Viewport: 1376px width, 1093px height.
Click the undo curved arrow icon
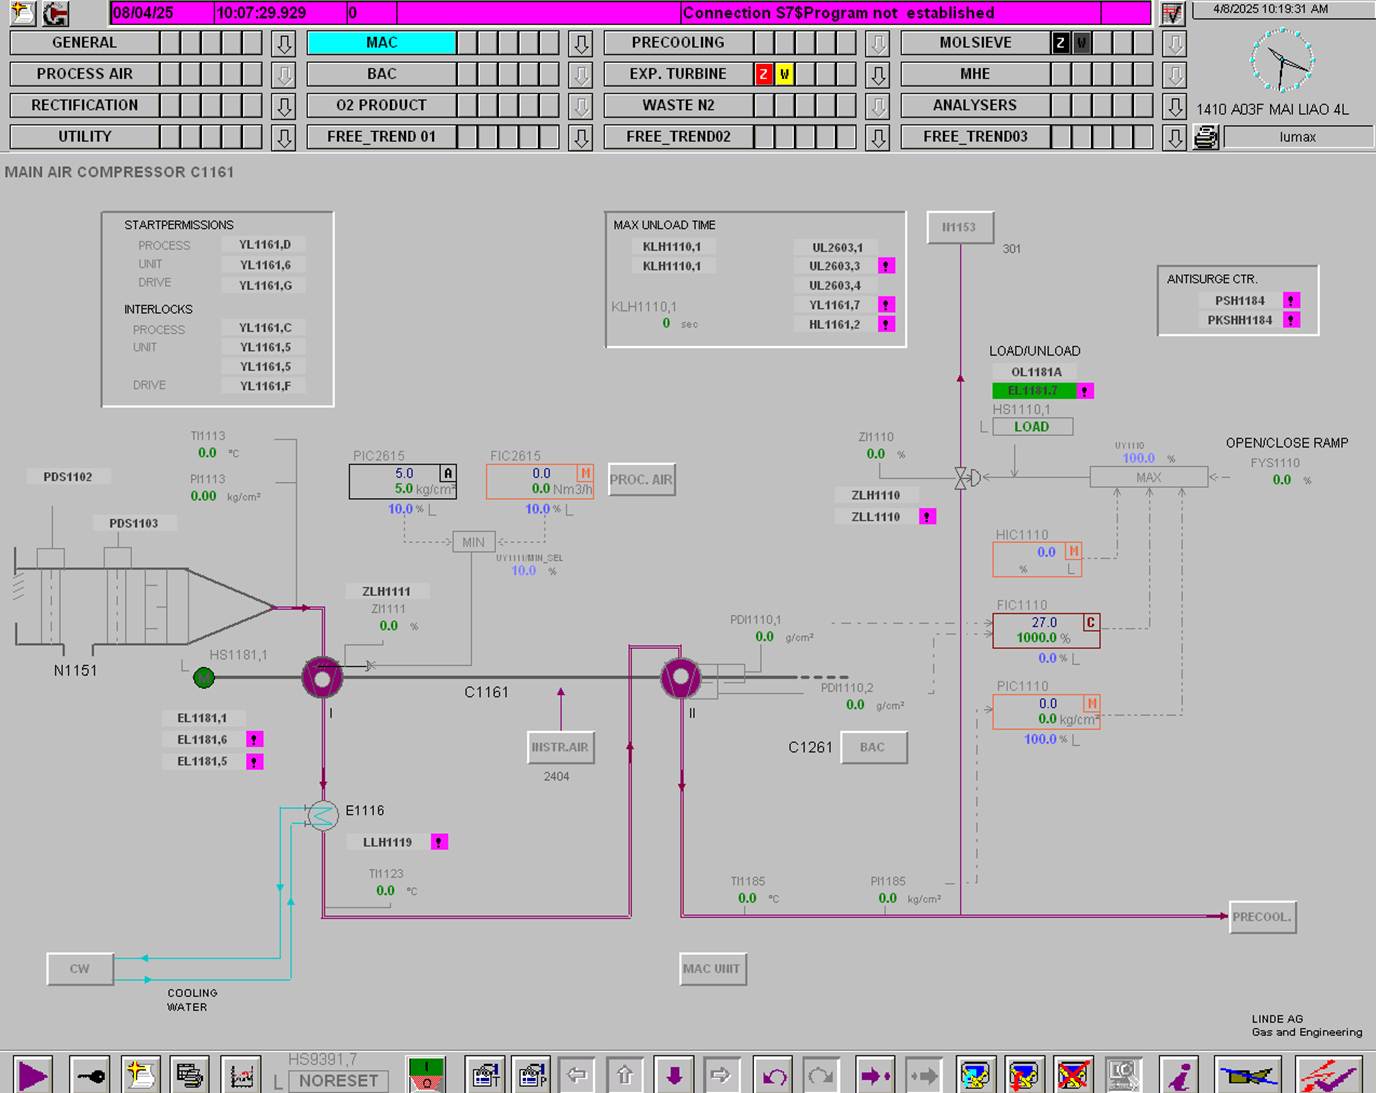point(774,1076)
